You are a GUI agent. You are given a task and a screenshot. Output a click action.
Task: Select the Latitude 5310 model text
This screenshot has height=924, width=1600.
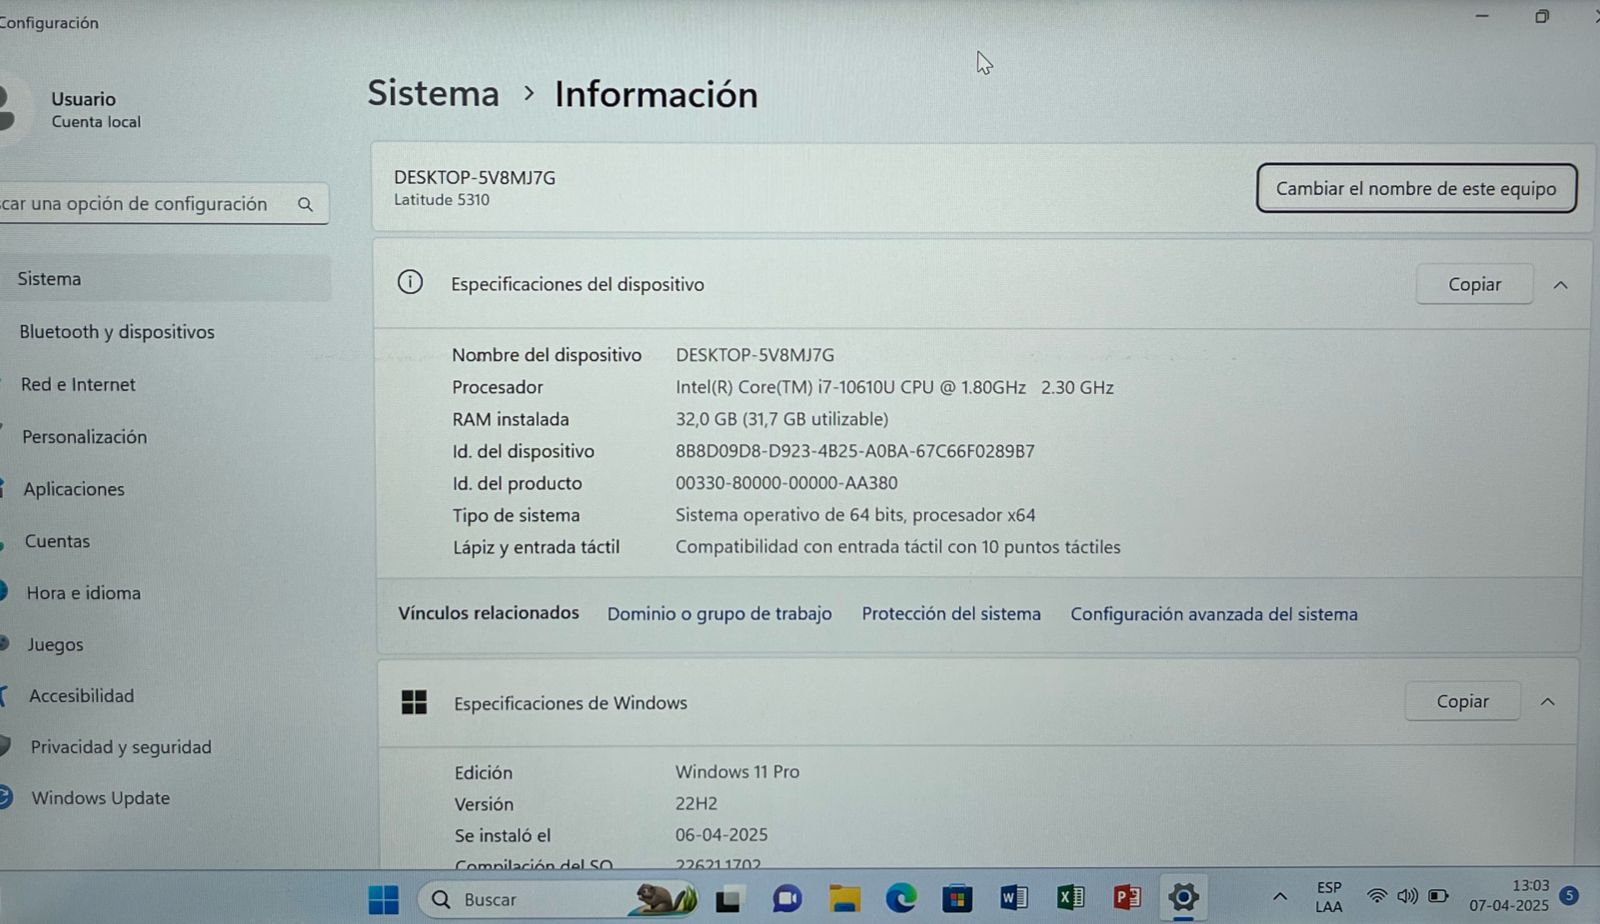(x=441, y=199)
